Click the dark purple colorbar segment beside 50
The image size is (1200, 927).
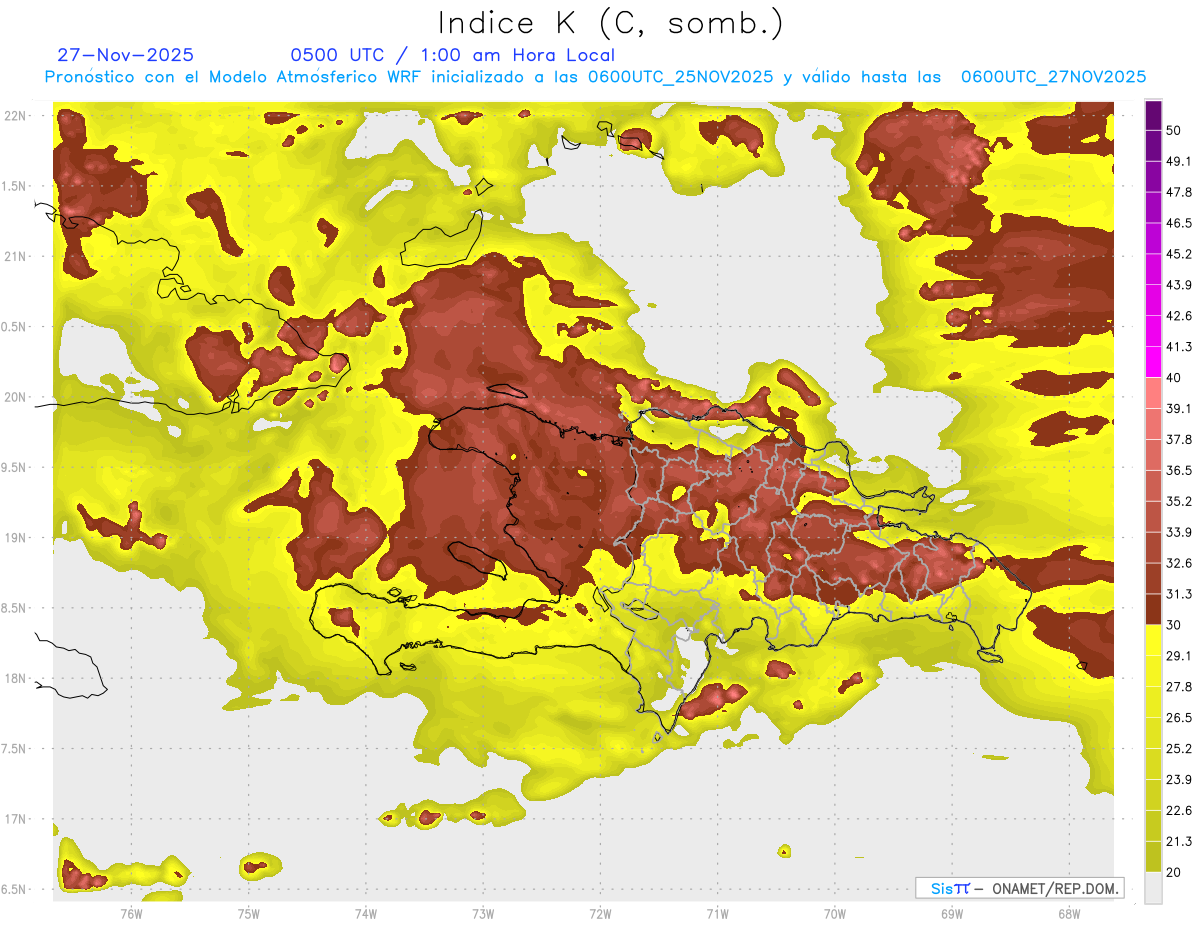coord(1153,114)
